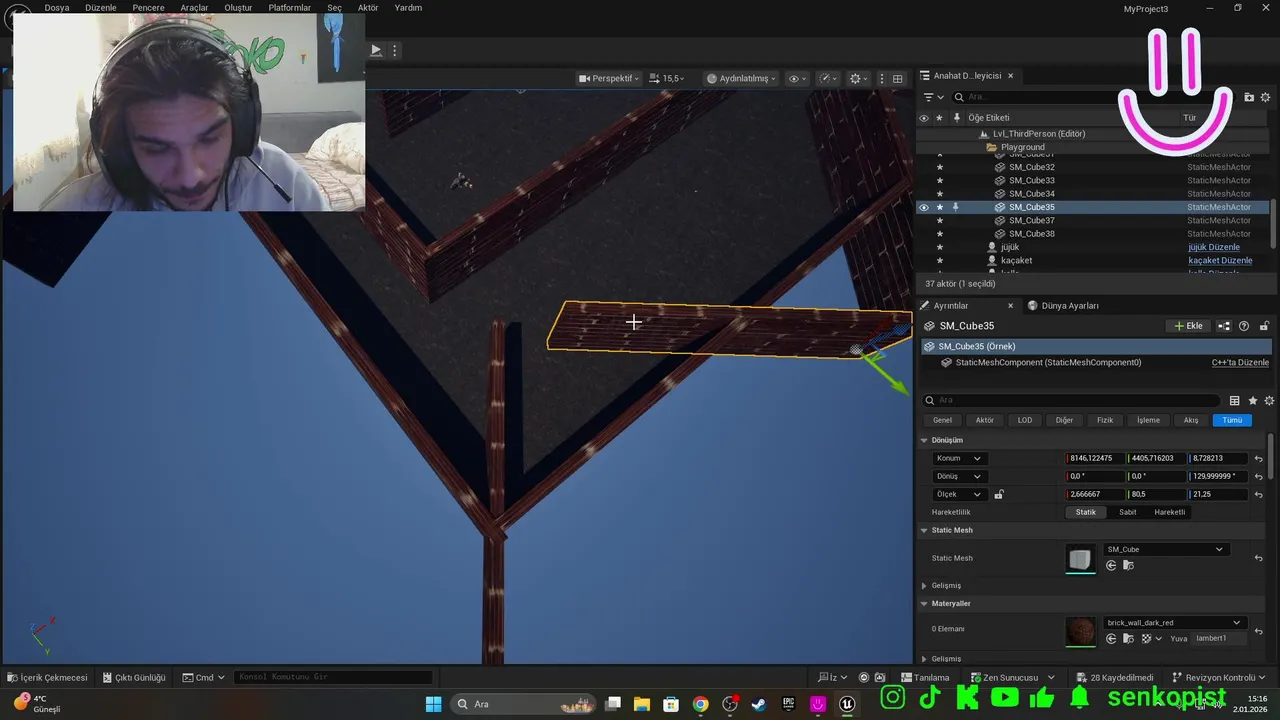Click the play level button in toolbar
Viewport: 1280px width, 720px height.
click(x=376, y=50)
